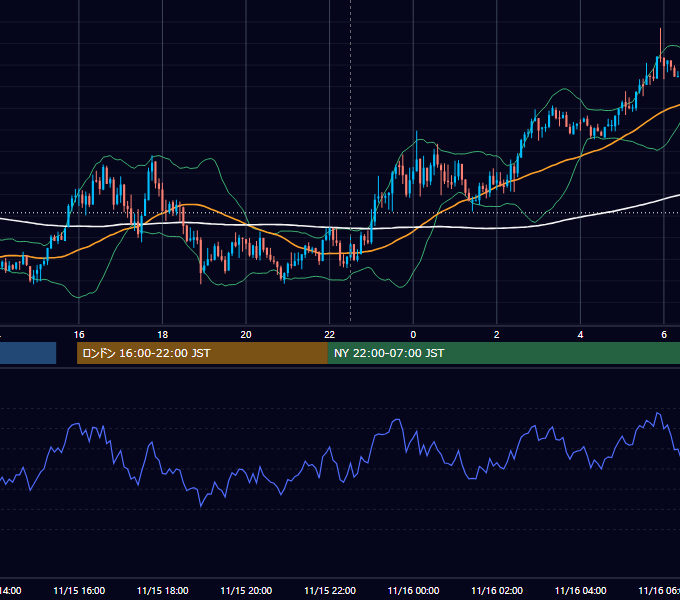Click the 11/15 16:00 date label
The width and height of the screenshot is (680, 600).
coord(79,590)
